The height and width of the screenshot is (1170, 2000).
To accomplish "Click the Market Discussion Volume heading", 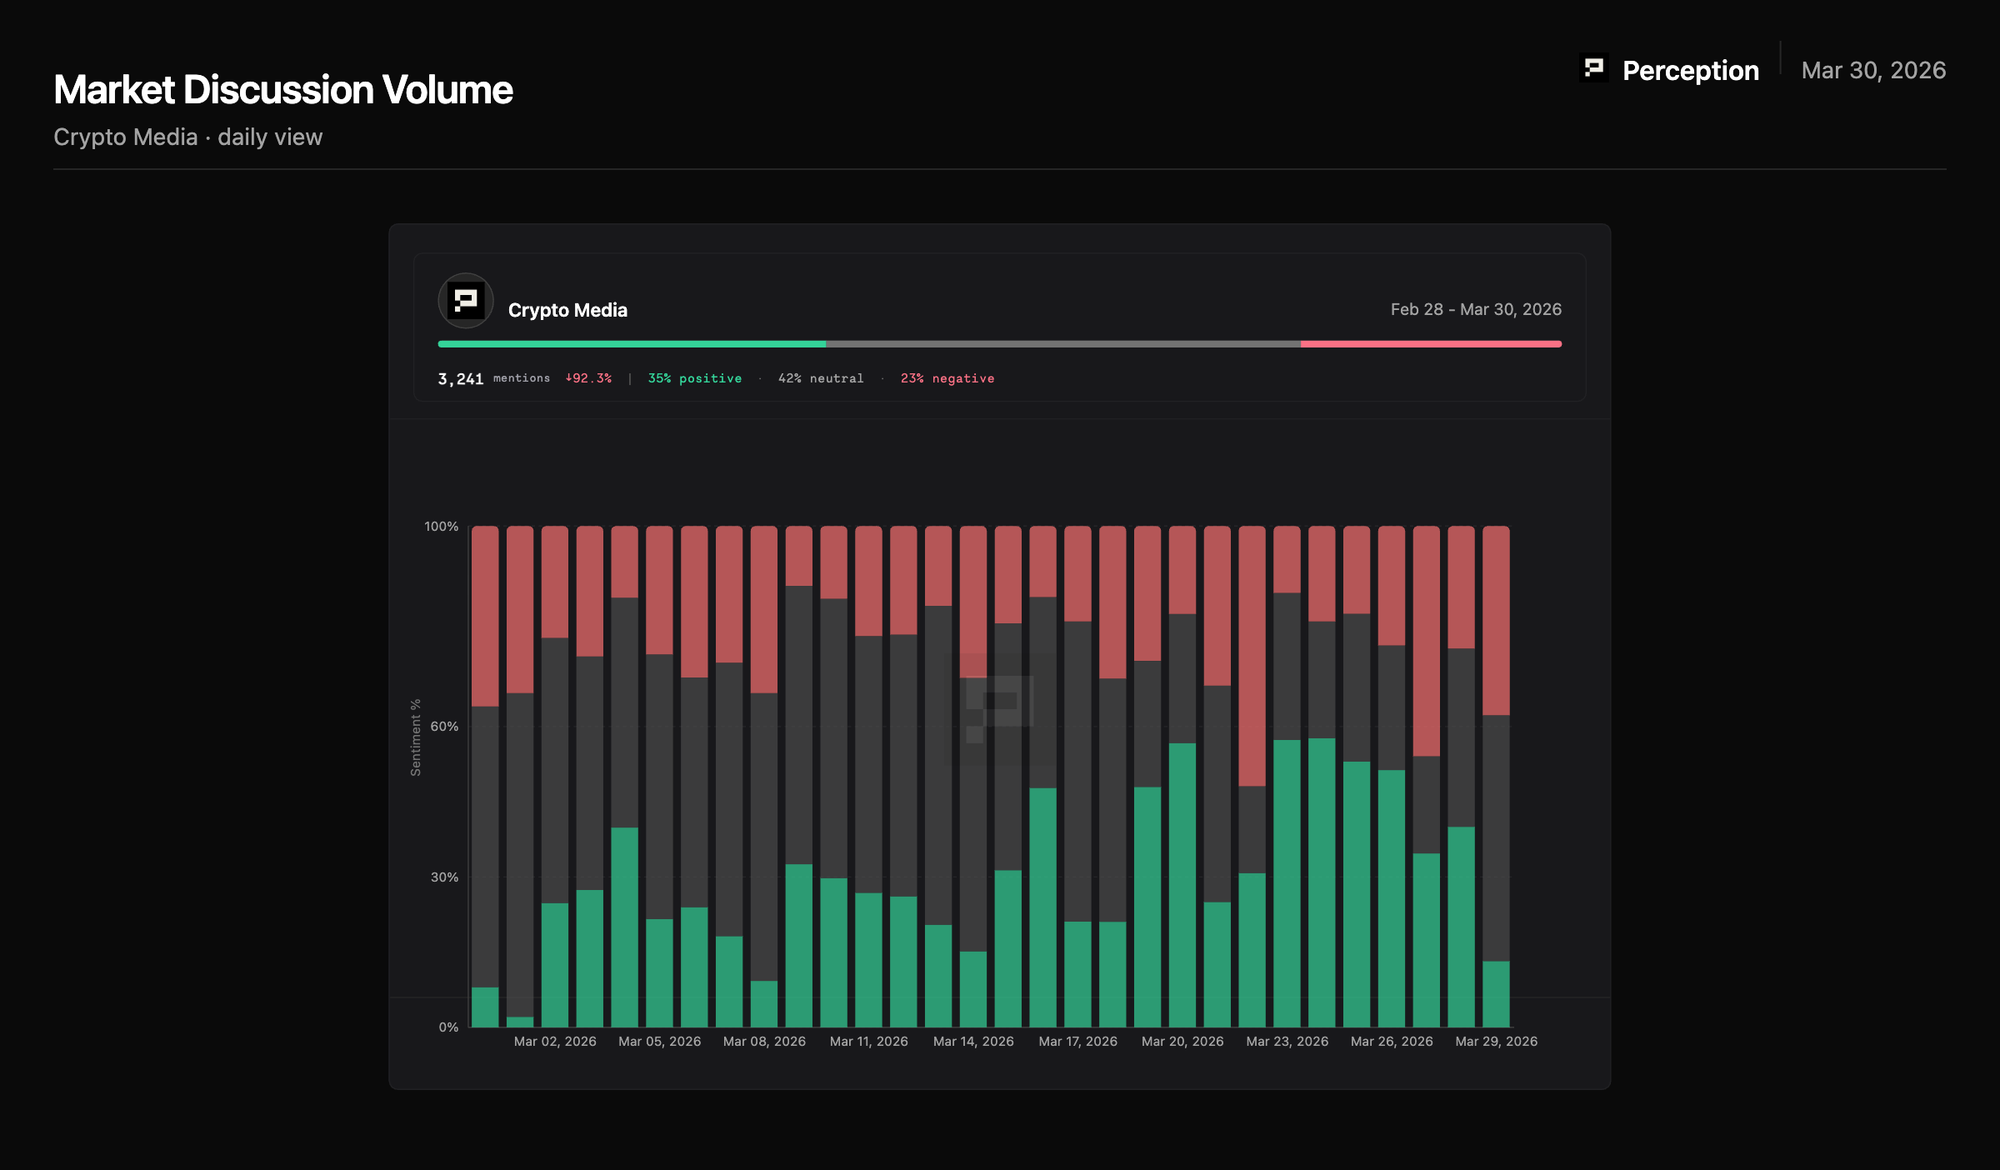I will (x=283, y=90).
